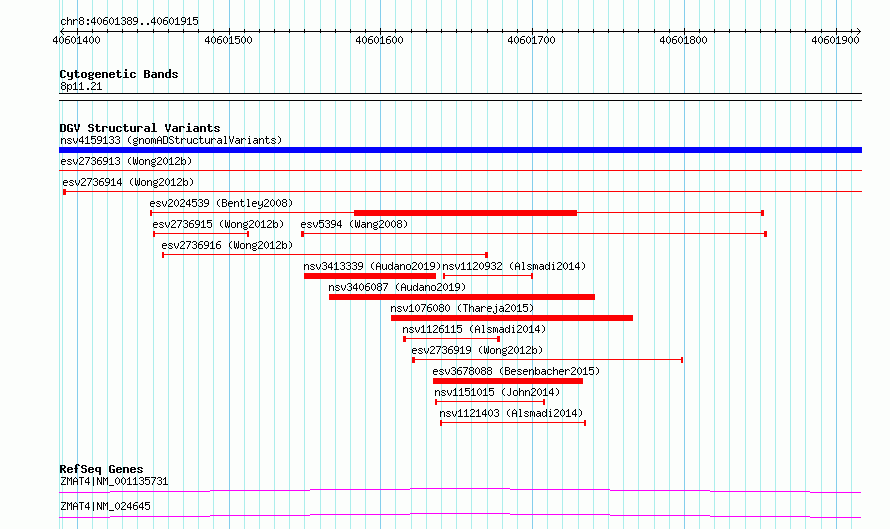Click the red line under nsv1151015

coord(490,402)
